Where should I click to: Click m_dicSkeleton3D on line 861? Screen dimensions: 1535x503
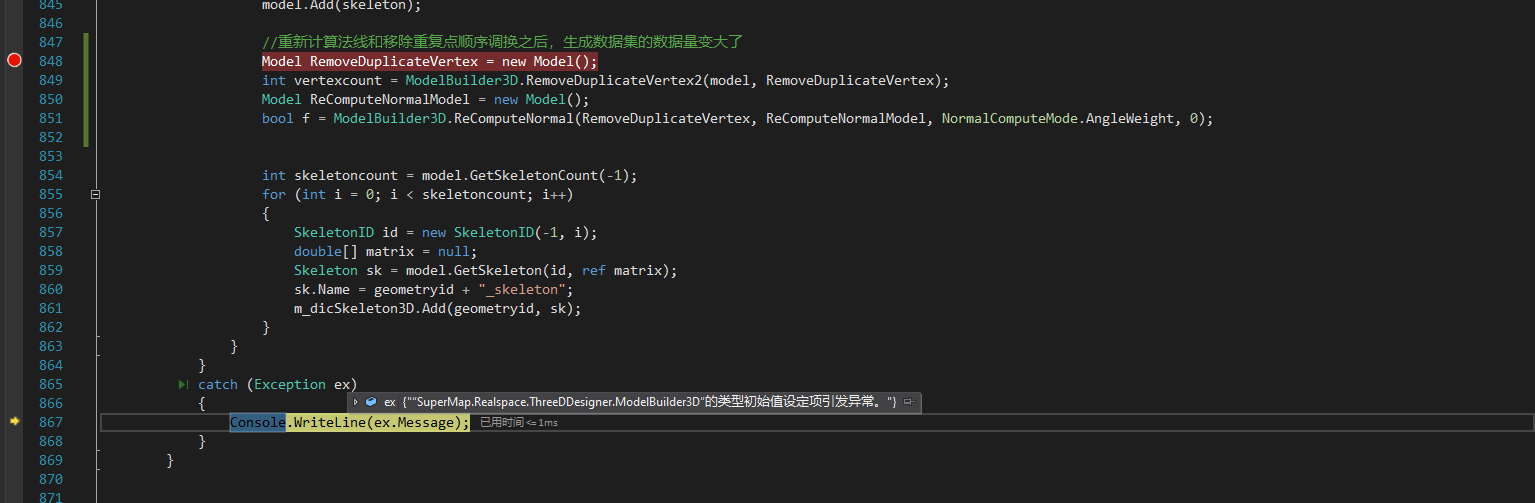pos(353,308)
